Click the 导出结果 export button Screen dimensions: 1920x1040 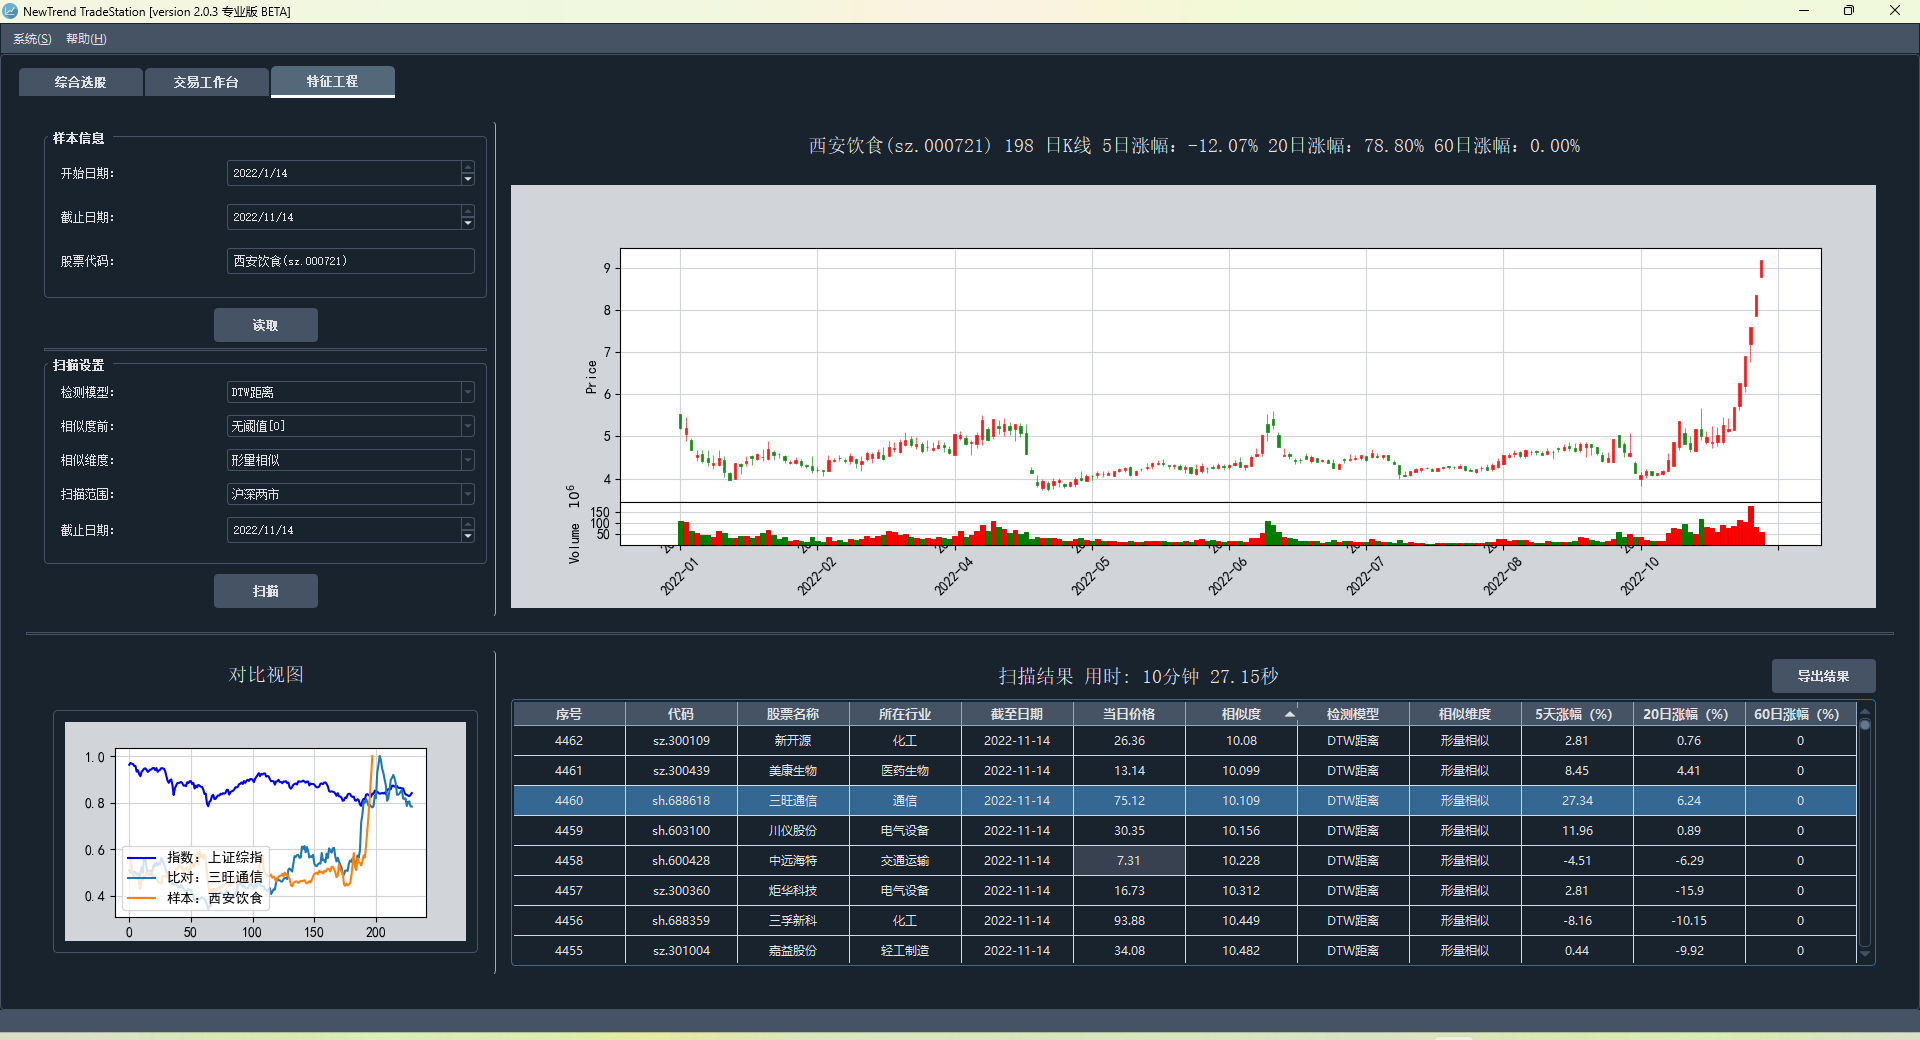pyautogui.click(x=1822, y=676)
